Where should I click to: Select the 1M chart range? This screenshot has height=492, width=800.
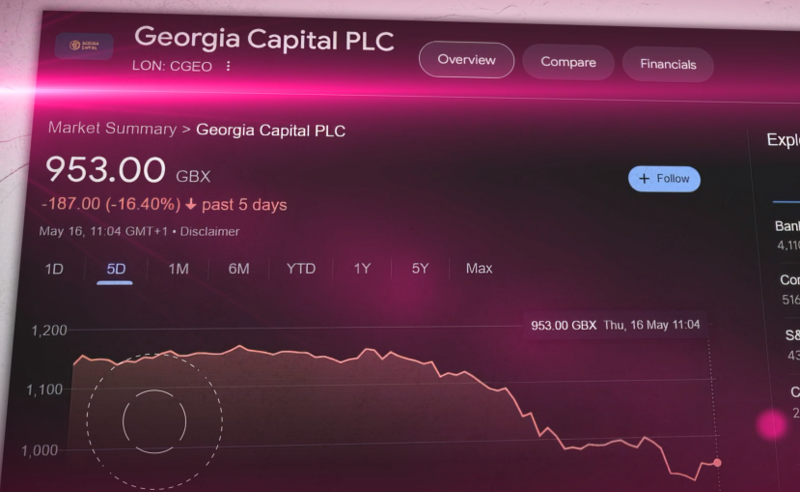179,269
